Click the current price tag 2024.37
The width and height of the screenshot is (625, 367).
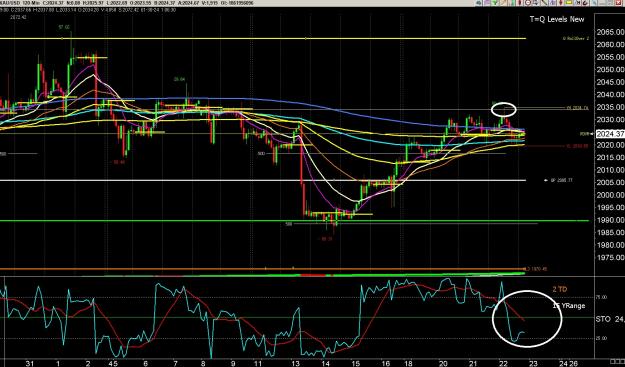[x=609, y=134]
